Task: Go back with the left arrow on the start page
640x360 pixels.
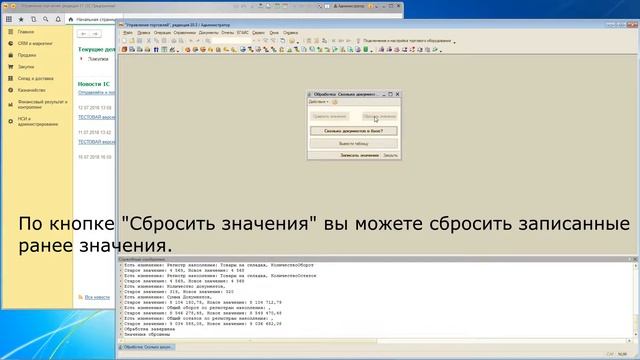Action: tap(84, 34)
